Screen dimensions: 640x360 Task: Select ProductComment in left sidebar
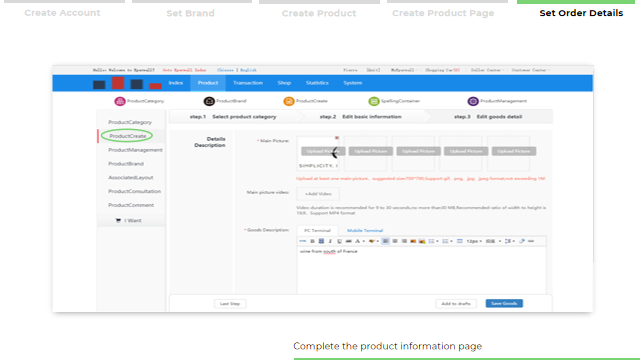pyautogui.click(x=131, y=205)
